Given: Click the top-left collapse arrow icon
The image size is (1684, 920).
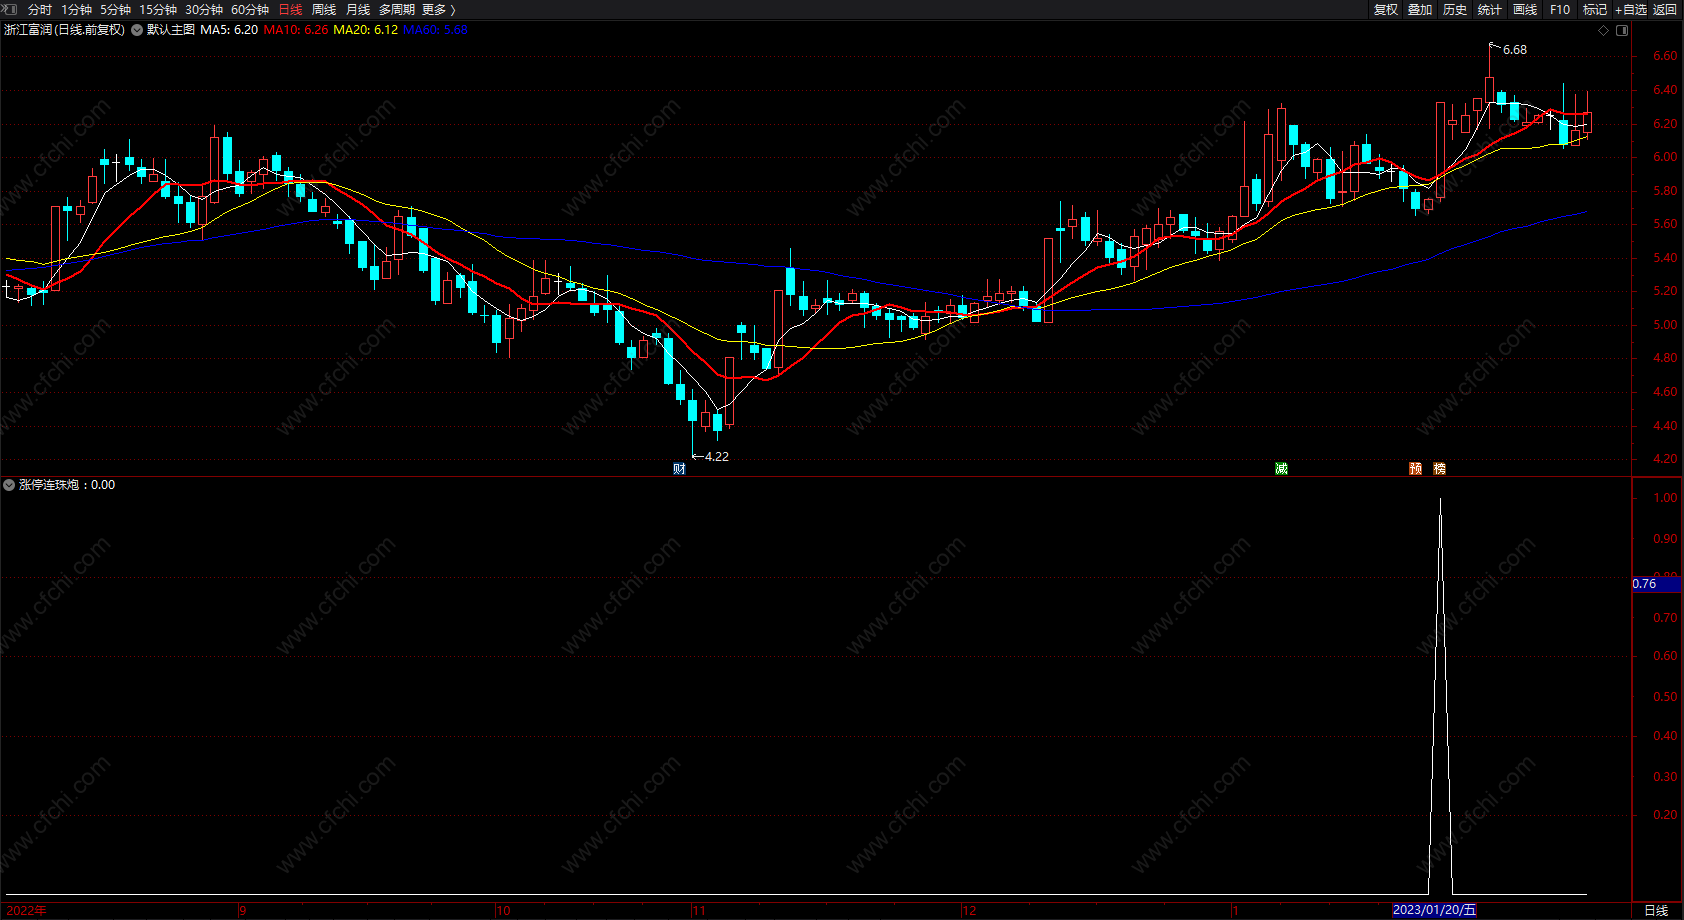Looking at the screenshot, I should [x=11, y=9].
